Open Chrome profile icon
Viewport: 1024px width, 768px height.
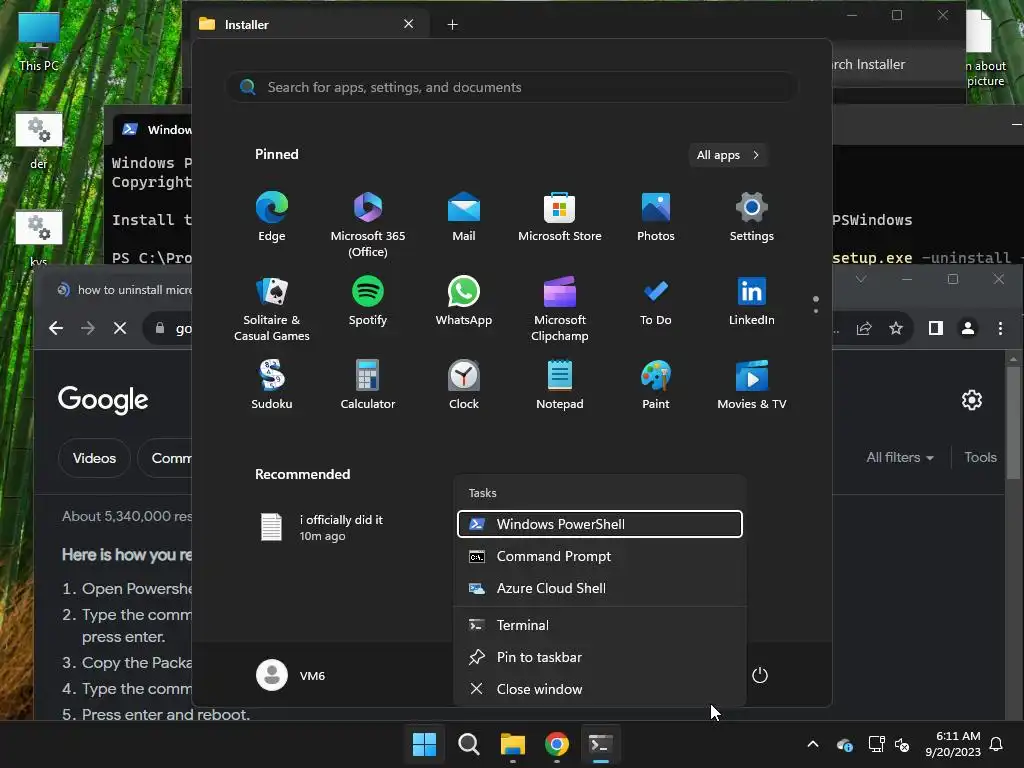click(x=968, y=328)
